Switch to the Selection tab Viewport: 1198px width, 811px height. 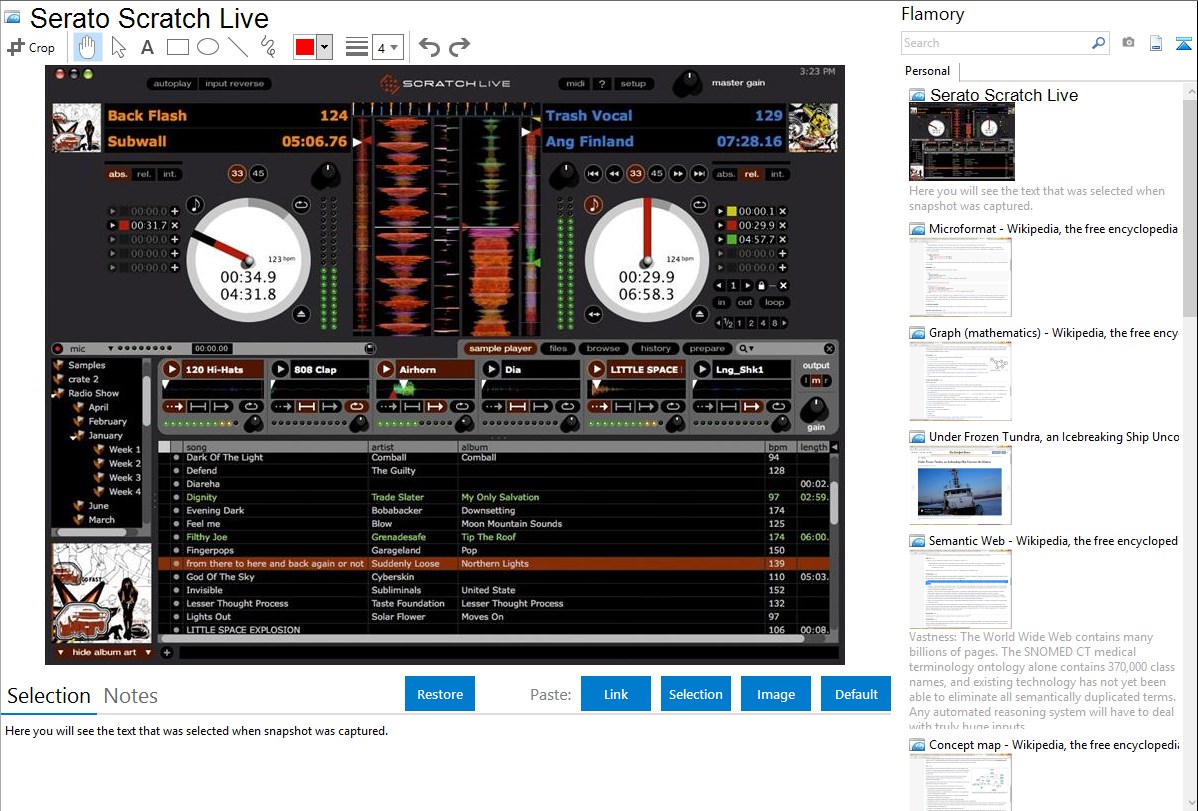(x=49, y=696)
